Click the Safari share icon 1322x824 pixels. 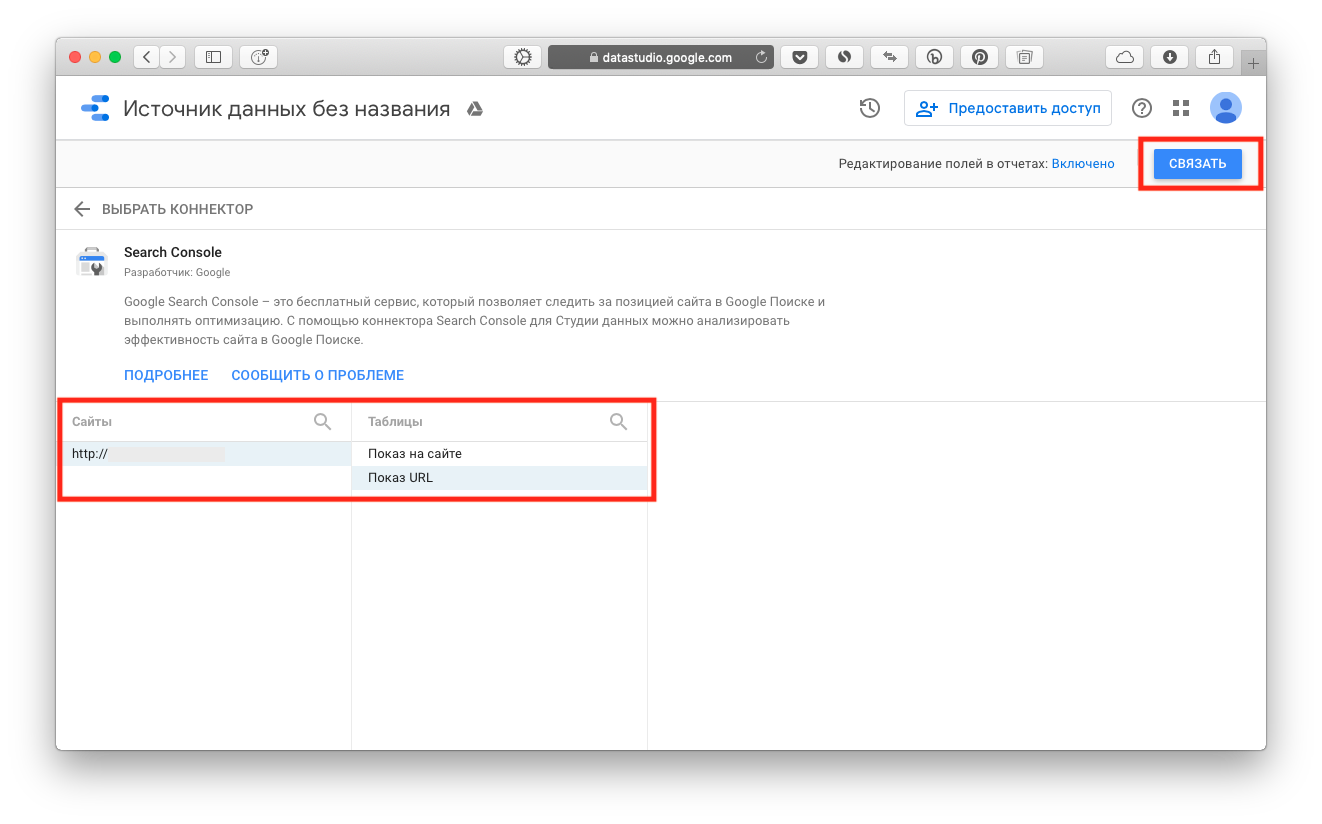pyautogui.click(x=1214, y=57)
